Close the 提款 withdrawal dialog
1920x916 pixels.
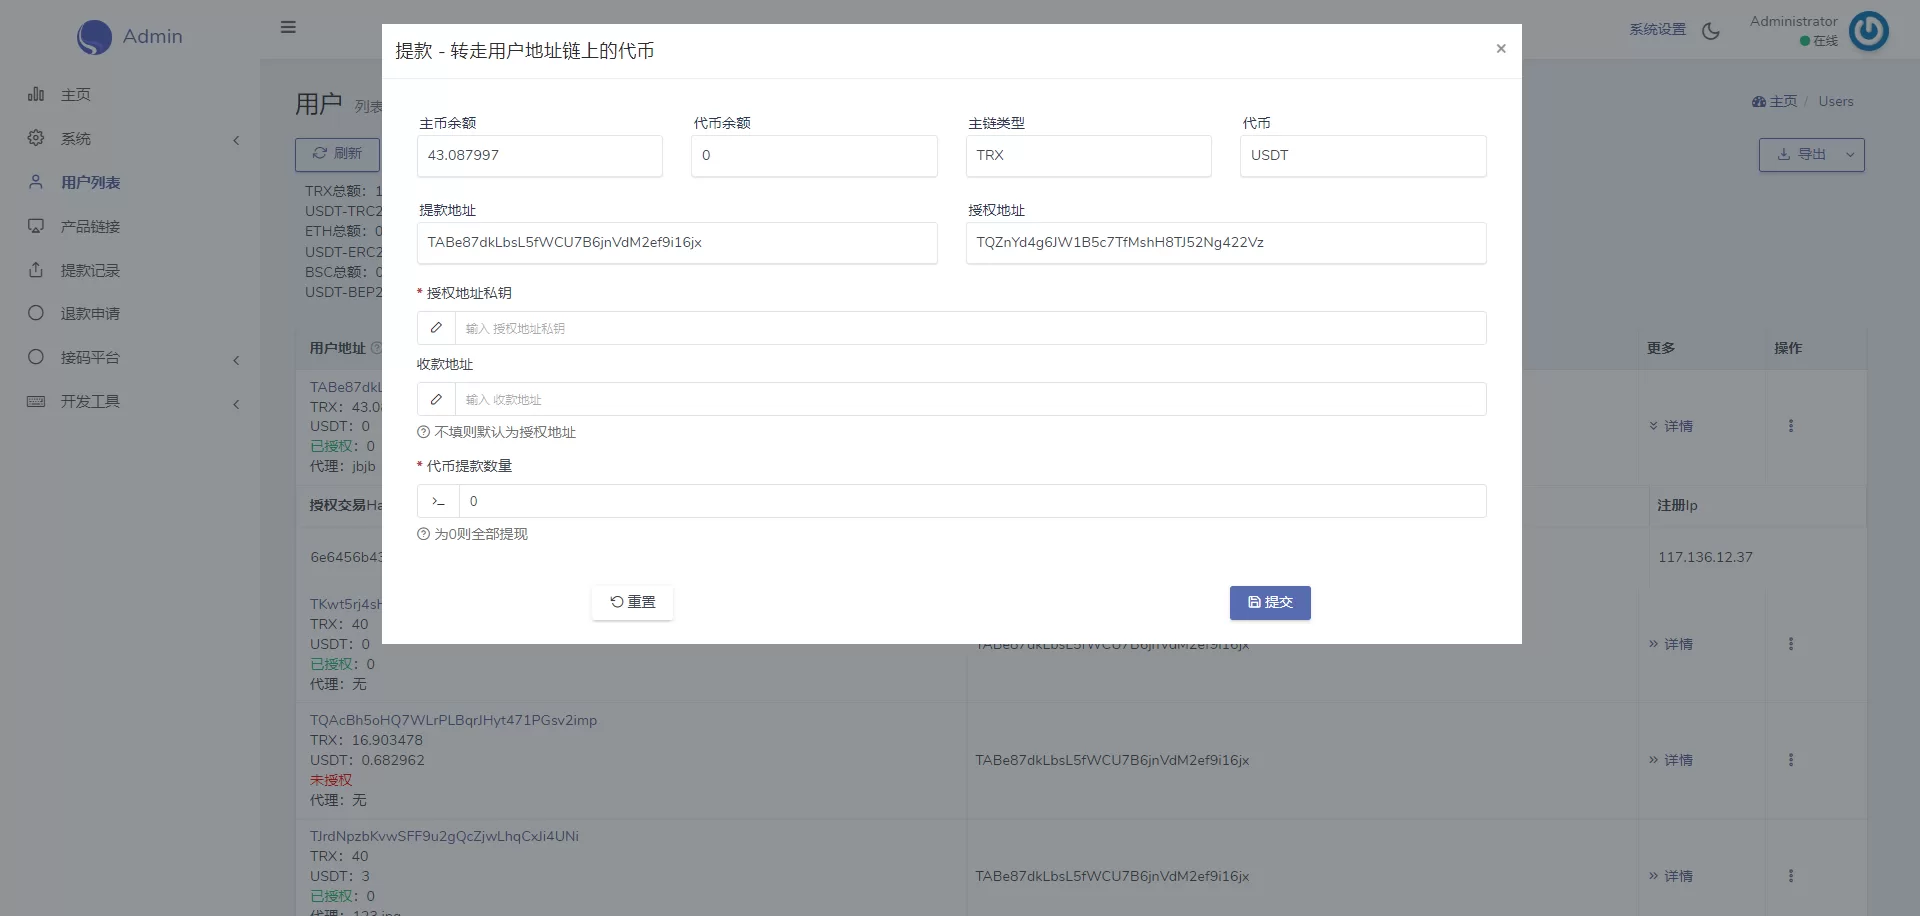1500,49
